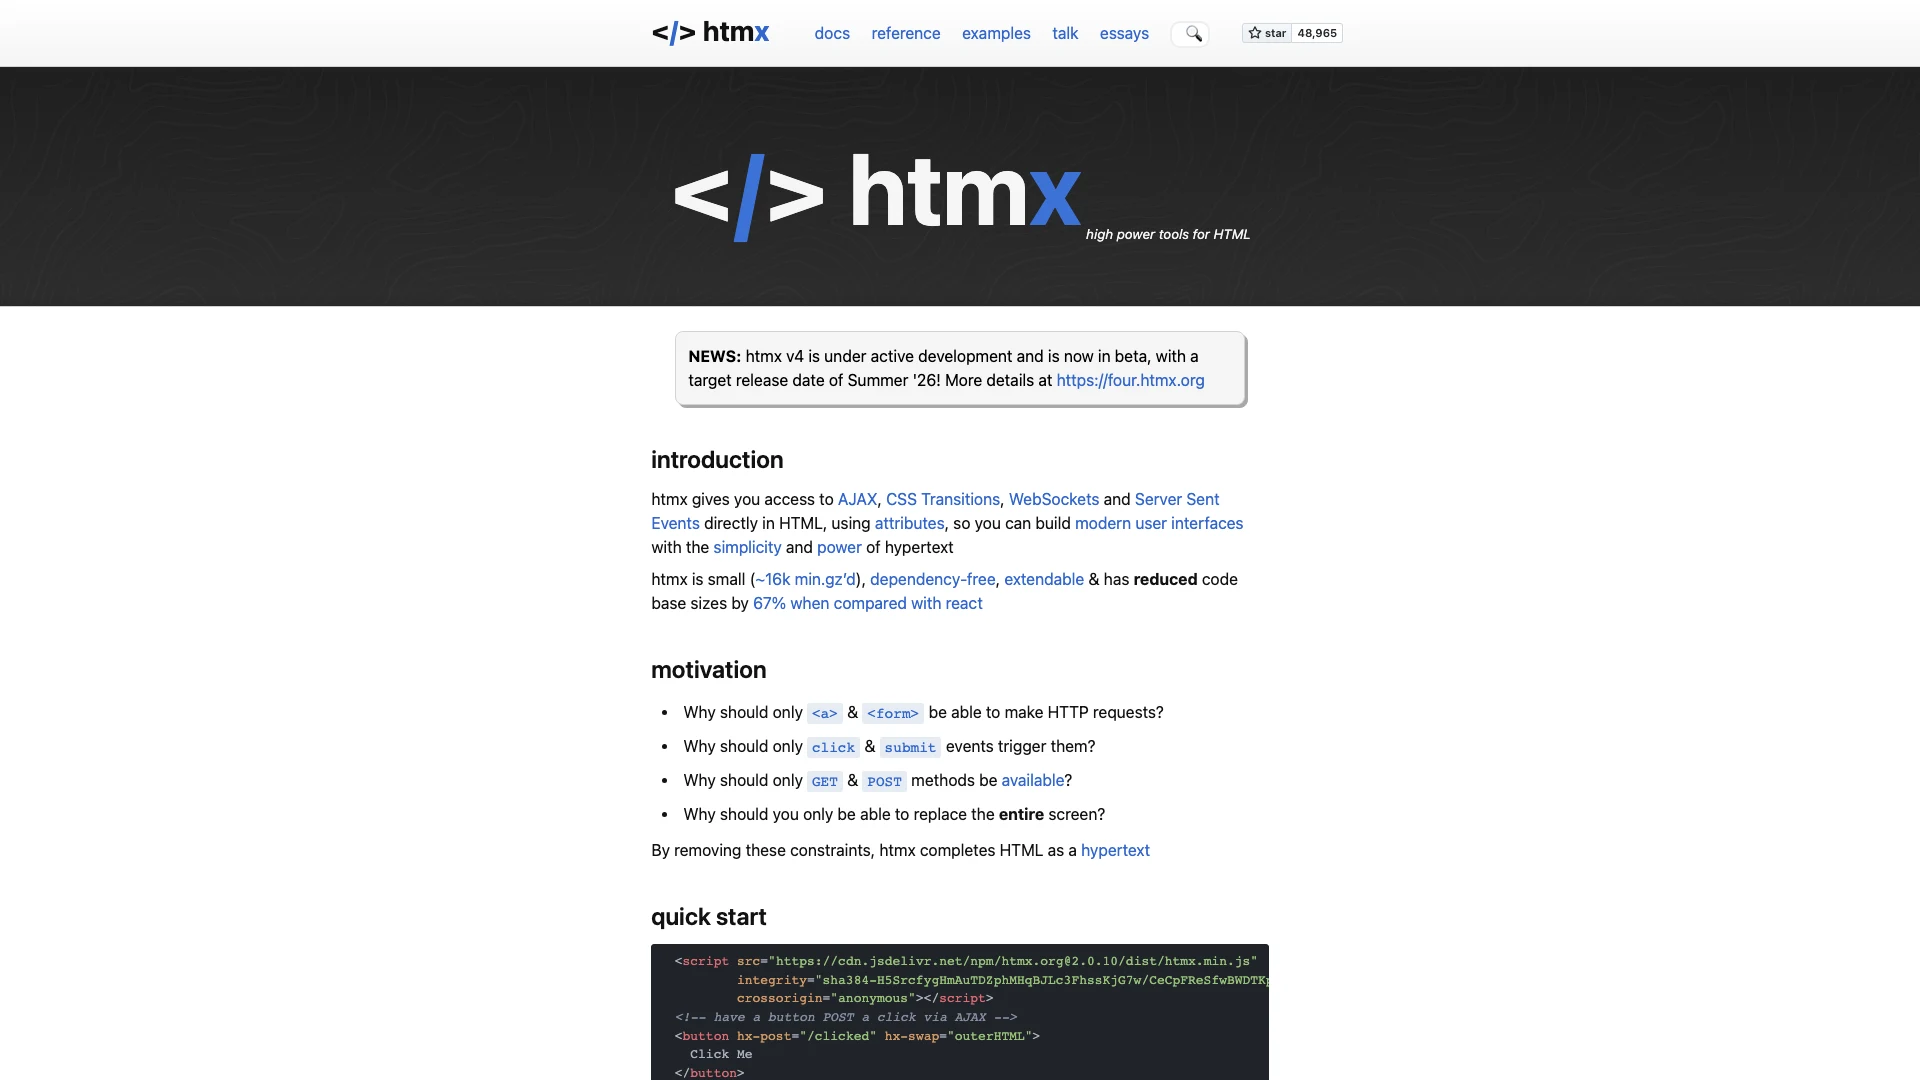Open the 48,965 star count link
Image resolution: width=1920 pixels, height=1080 pixels.
tap(1317, 33)
